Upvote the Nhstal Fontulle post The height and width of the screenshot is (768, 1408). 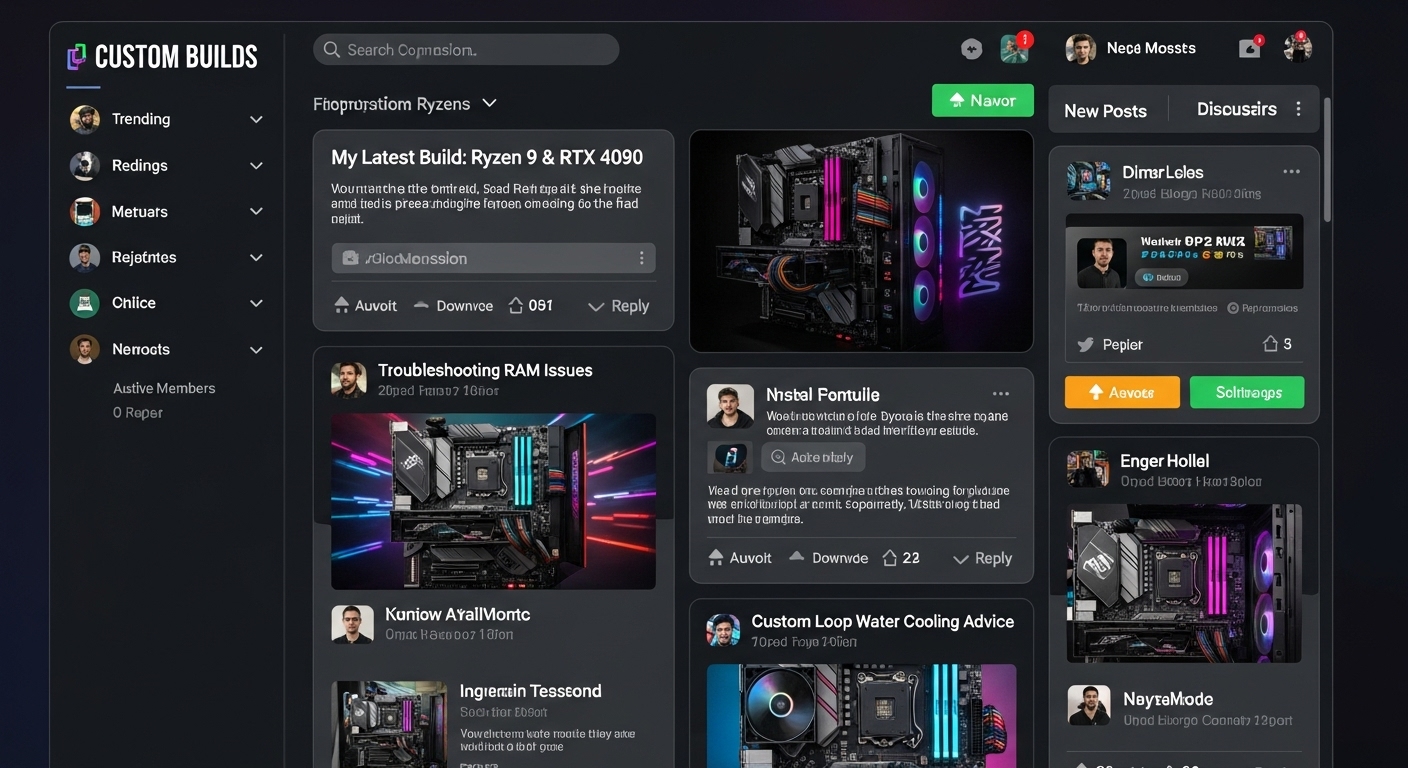740,558
